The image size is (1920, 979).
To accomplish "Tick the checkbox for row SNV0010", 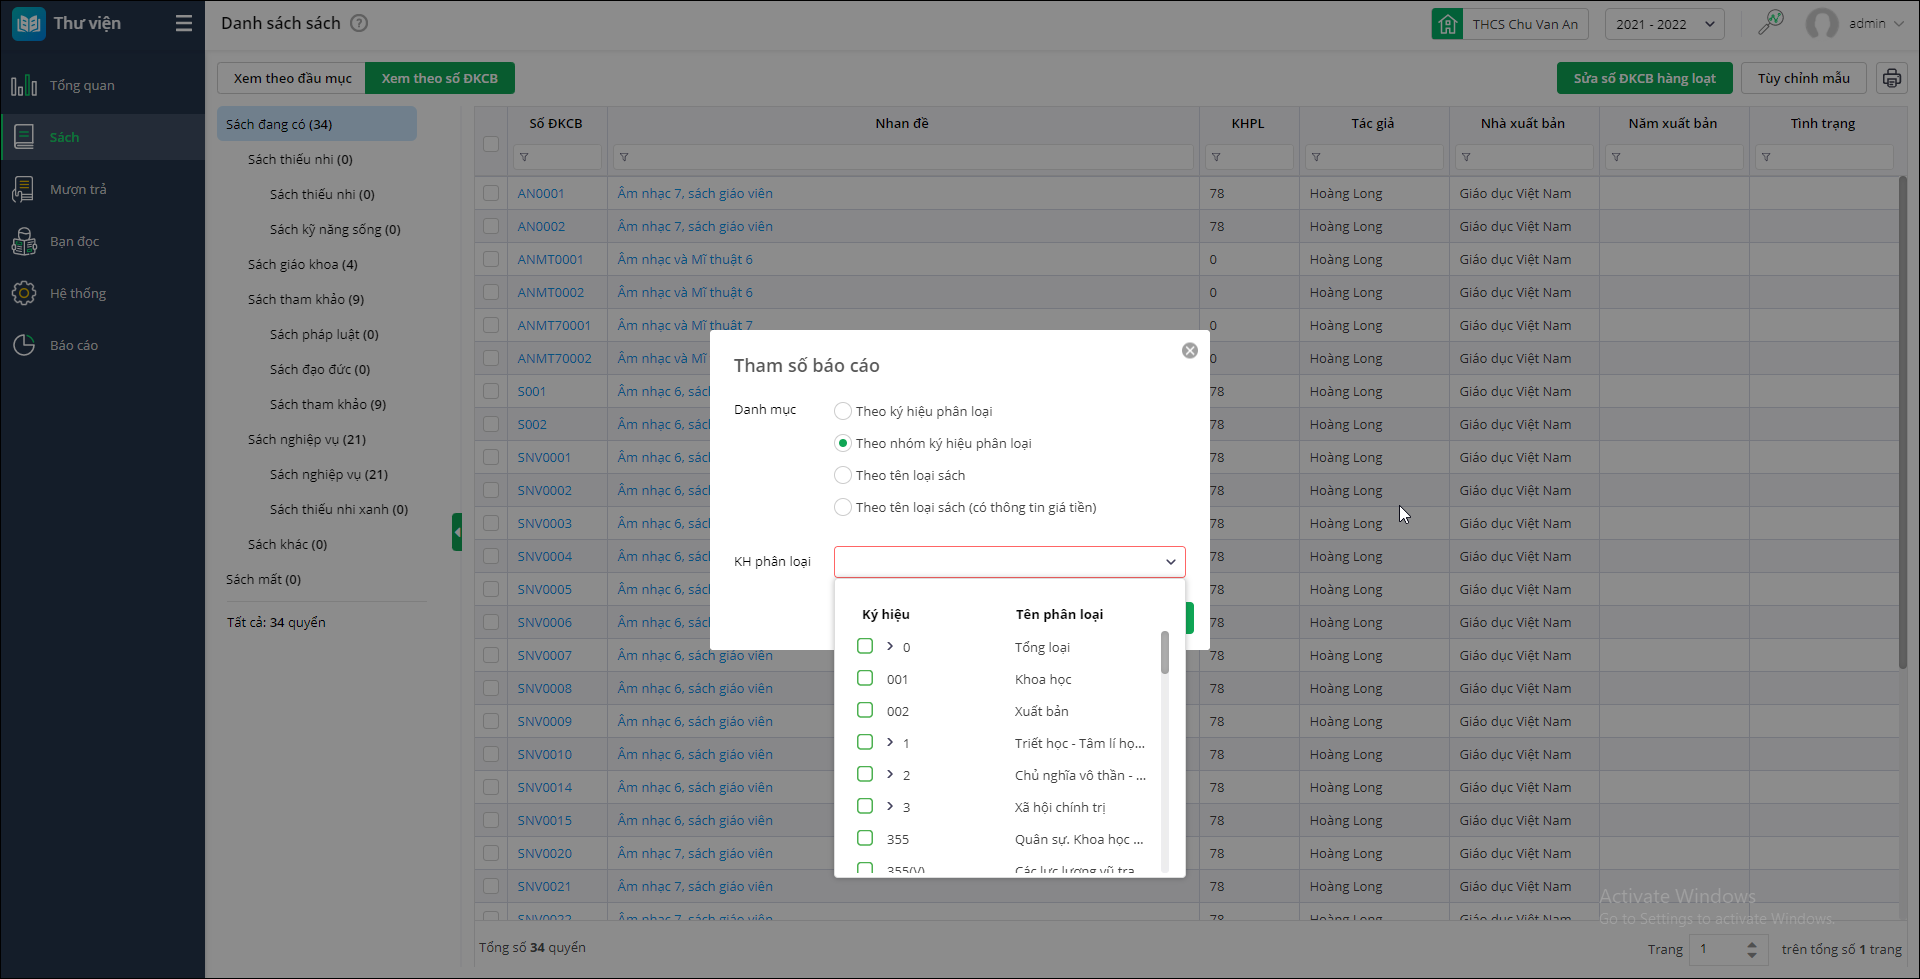I will tap(491, 754).
